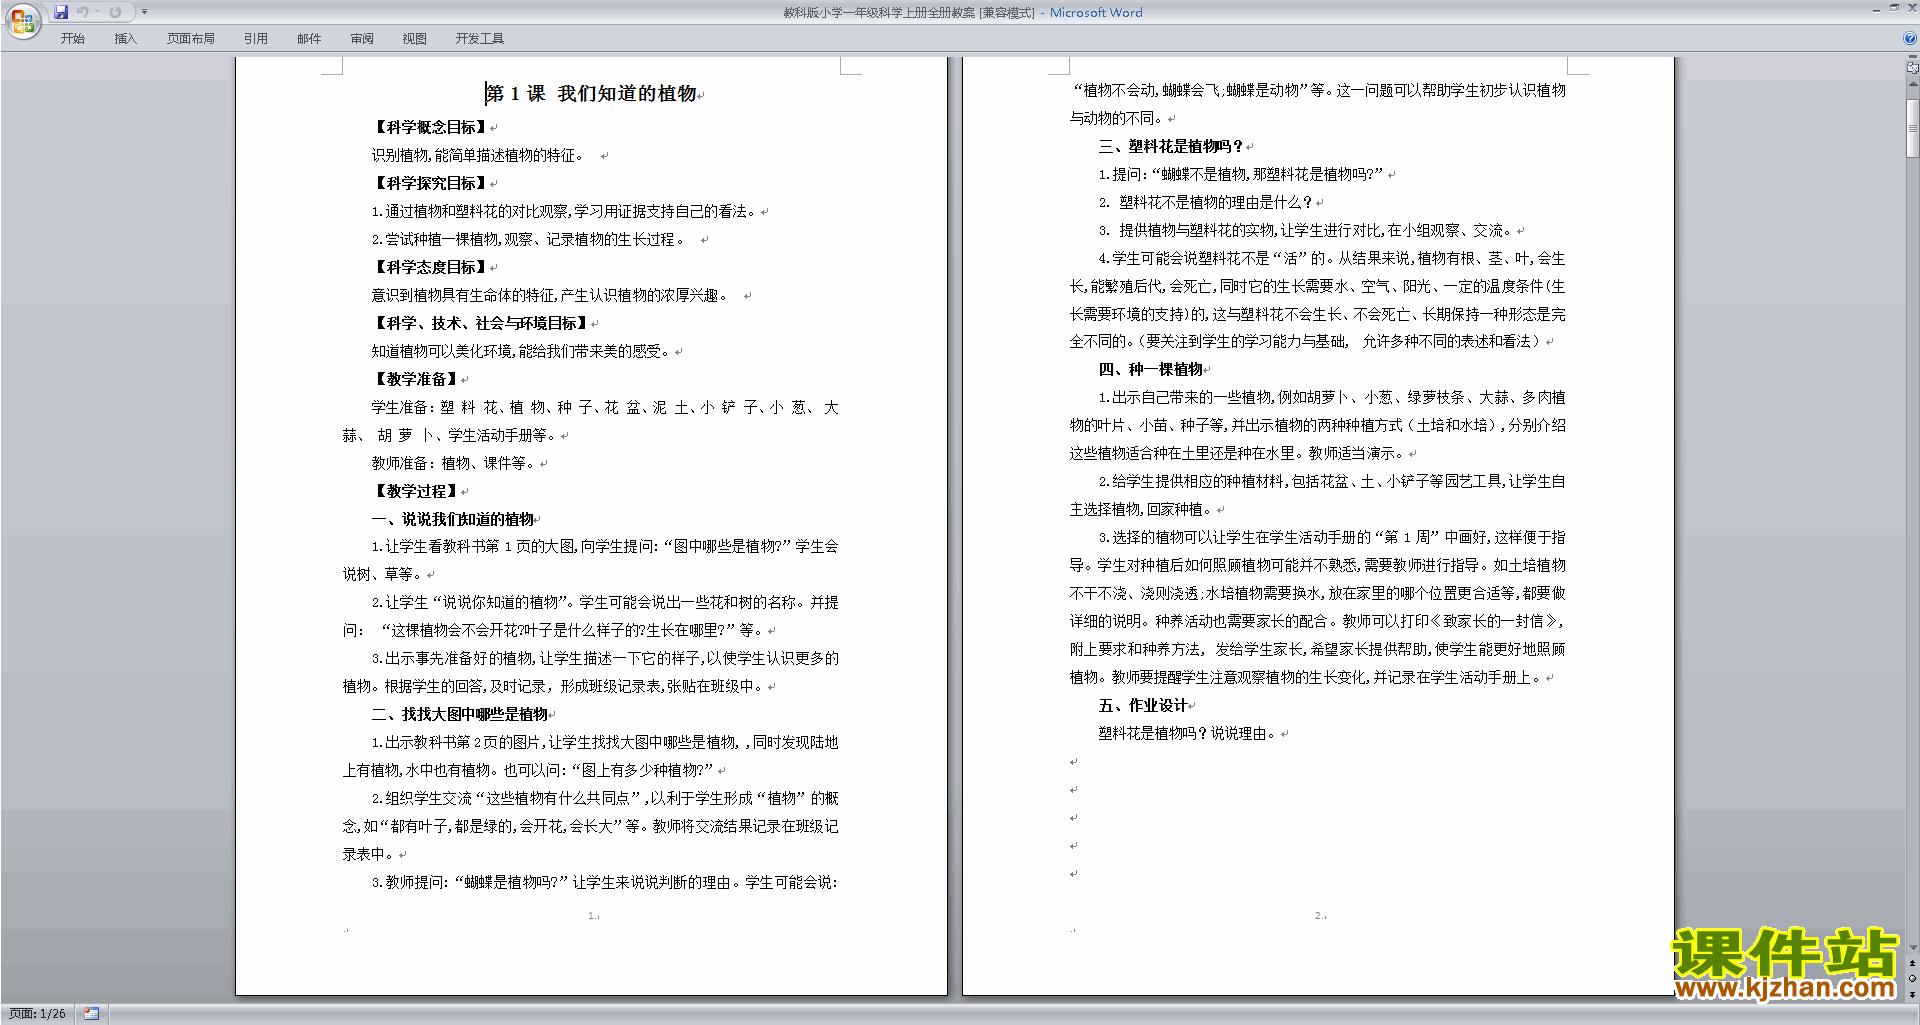Click the heading 【教学准备】
This screenshot has width=1920, height=1025.
(x=416, y=379)
